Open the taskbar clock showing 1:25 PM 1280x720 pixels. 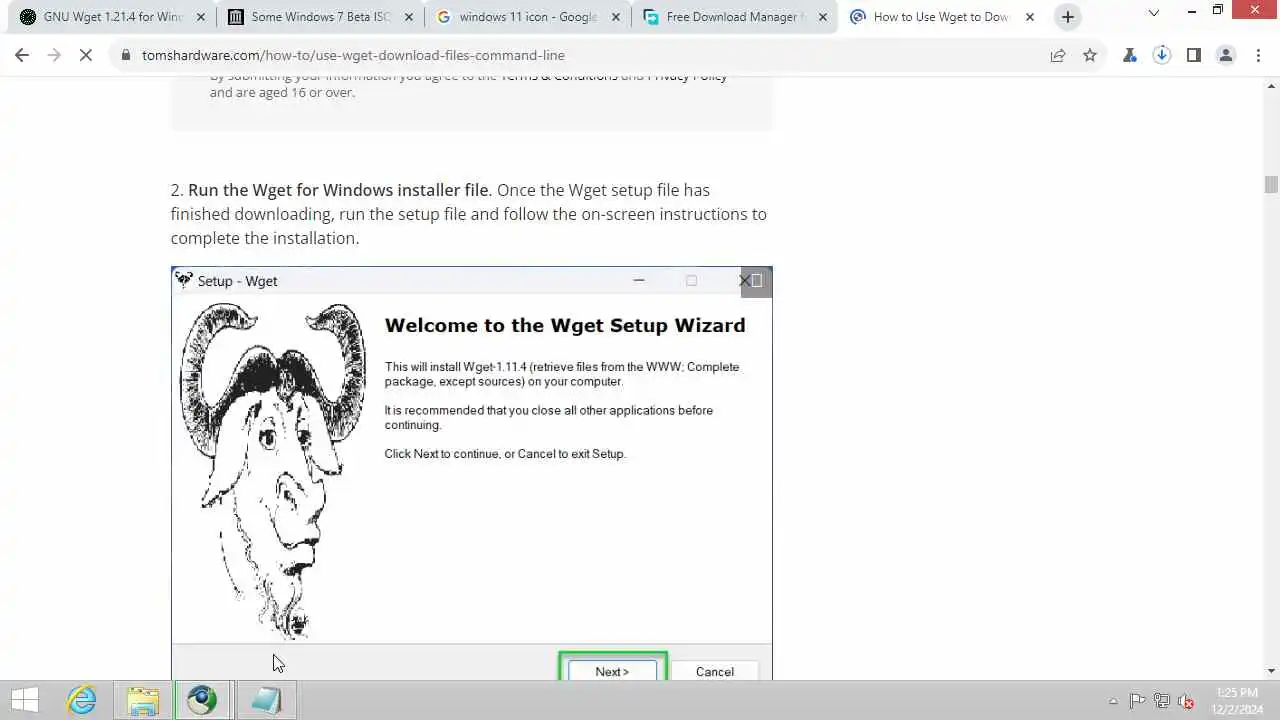pos(1236,700)
